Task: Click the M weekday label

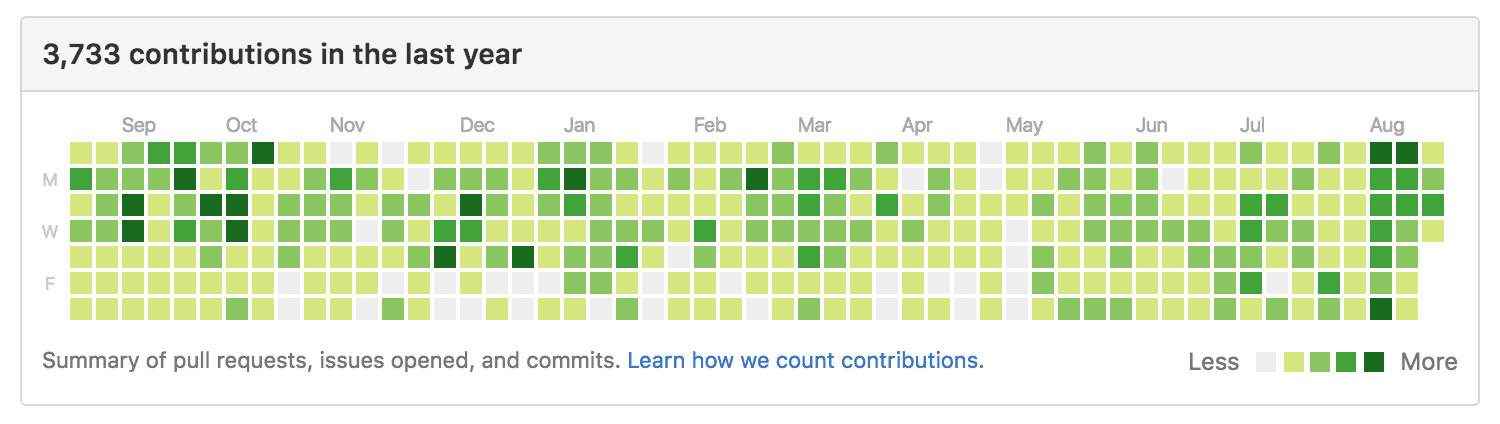Action: click(49, 180)
